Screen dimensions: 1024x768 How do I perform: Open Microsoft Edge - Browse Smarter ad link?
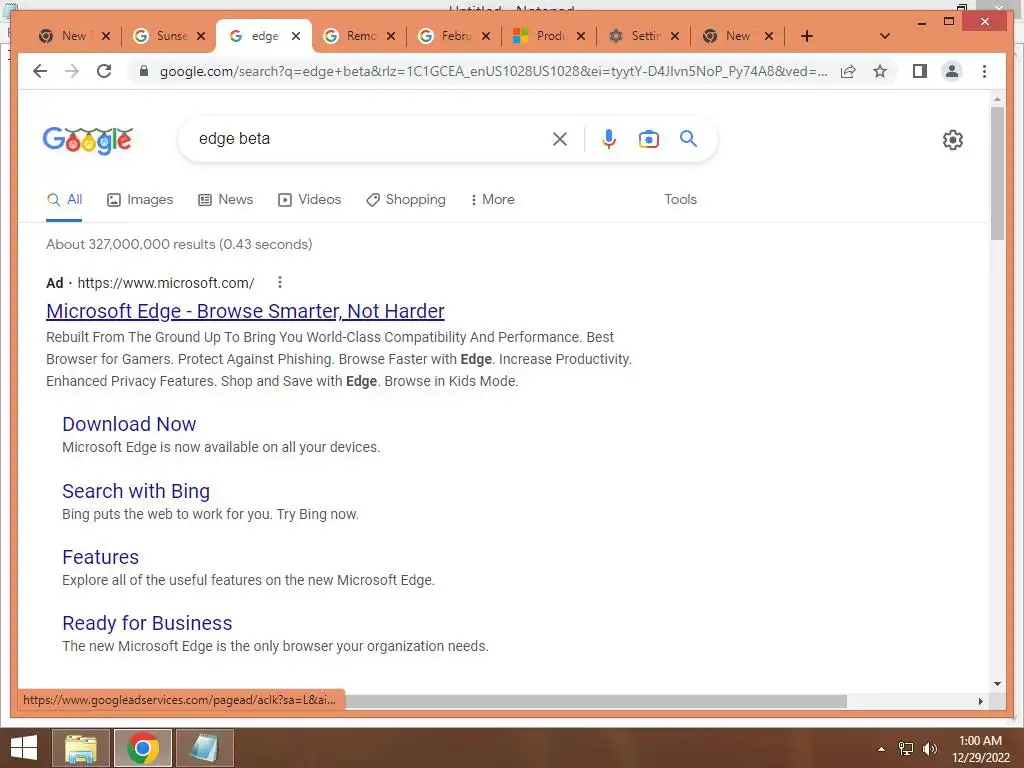tap(245, 312)
